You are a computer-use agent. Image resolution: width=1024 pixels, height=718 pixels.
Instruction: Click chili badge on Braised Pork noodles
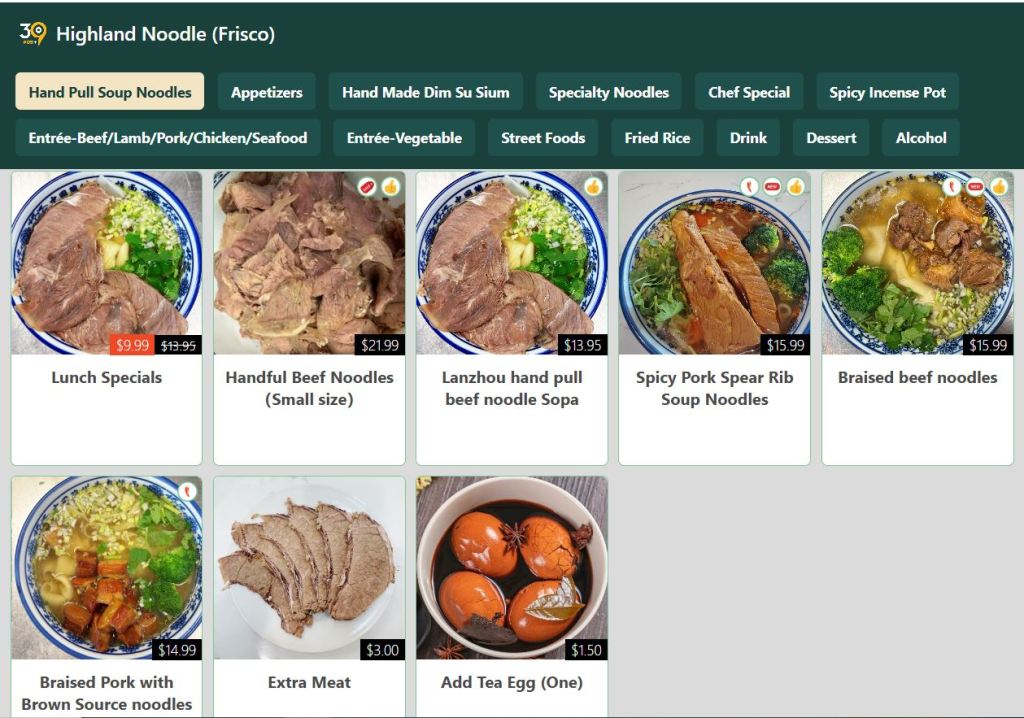coord(187,491)
